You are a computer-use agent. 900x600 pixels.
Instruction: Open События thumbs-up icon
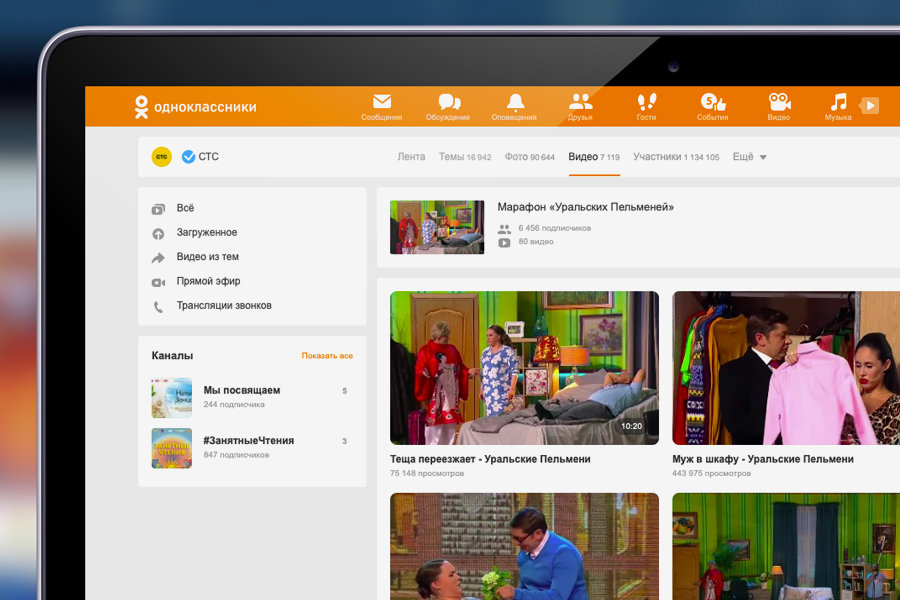tap(713, 102)
